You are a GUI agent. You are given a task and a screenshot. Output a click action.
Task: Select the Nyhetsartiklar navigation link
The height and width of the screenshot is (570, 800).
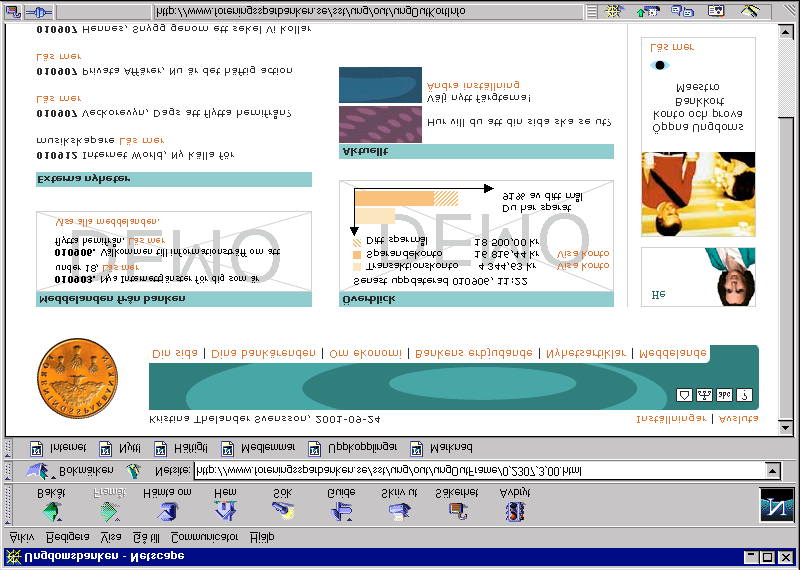coord(586,353)
